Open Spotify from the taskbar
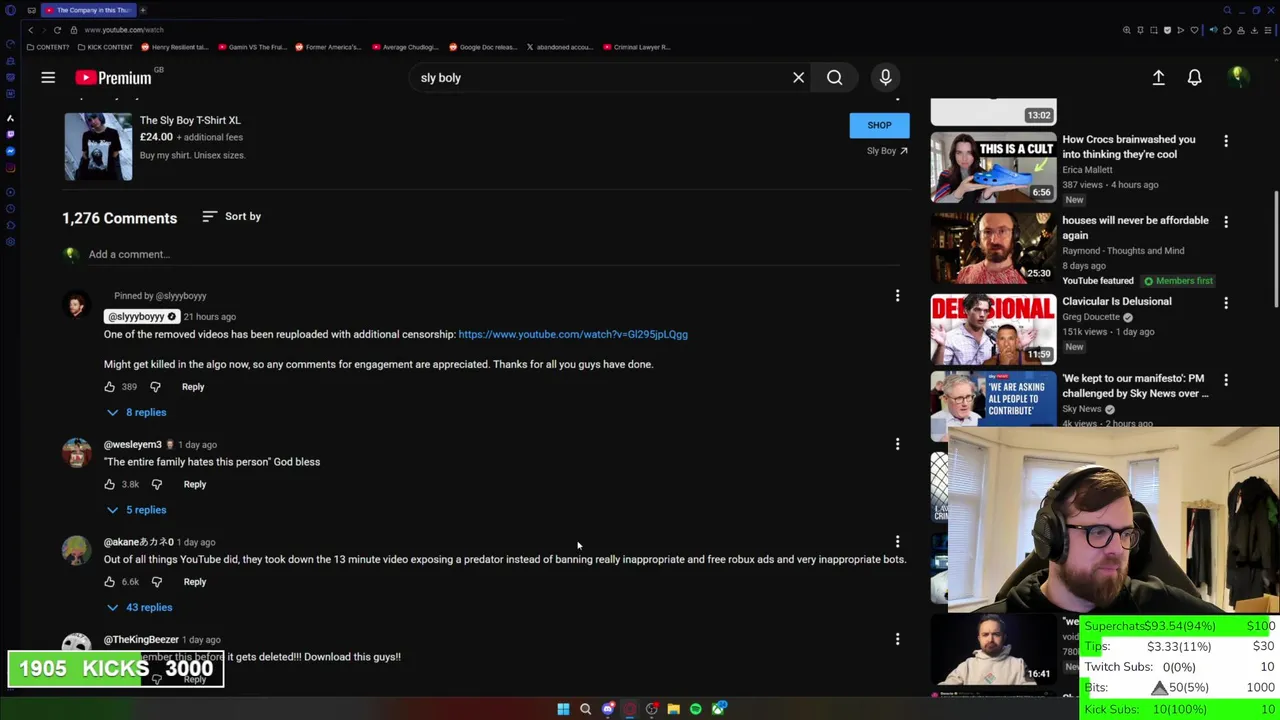The height and width of the screenshot is (720, 1280). 695,709
